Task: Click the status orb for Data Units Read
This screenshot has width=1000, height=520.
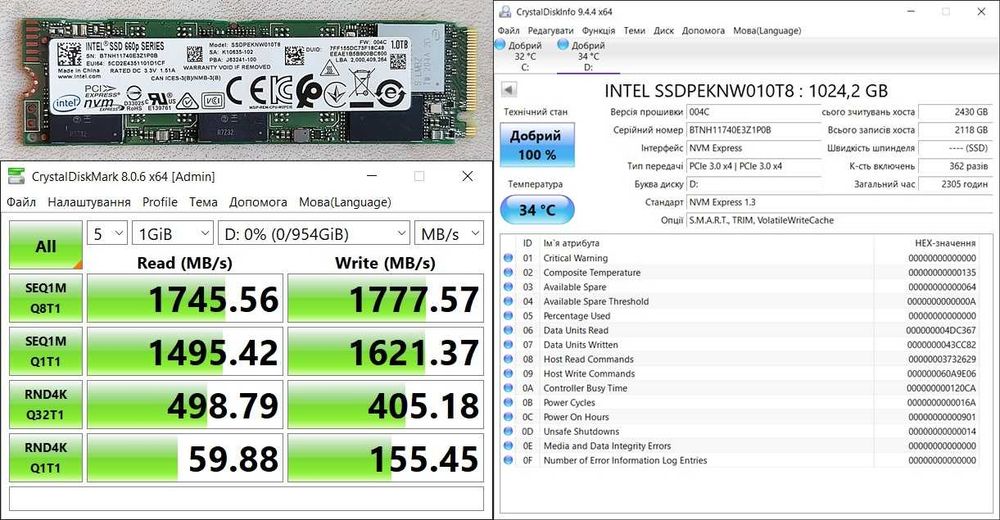Action: point(508,331)
